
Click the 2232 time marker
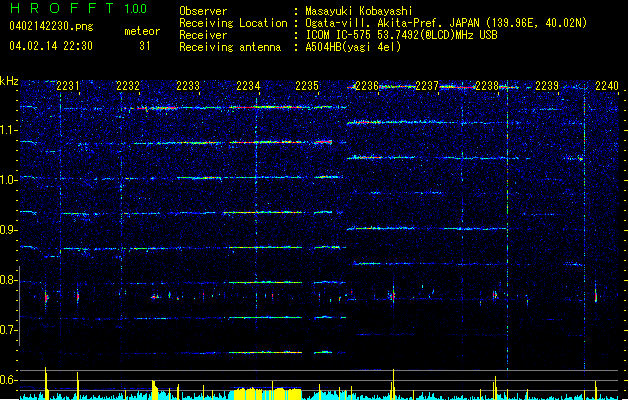(128, 86)
